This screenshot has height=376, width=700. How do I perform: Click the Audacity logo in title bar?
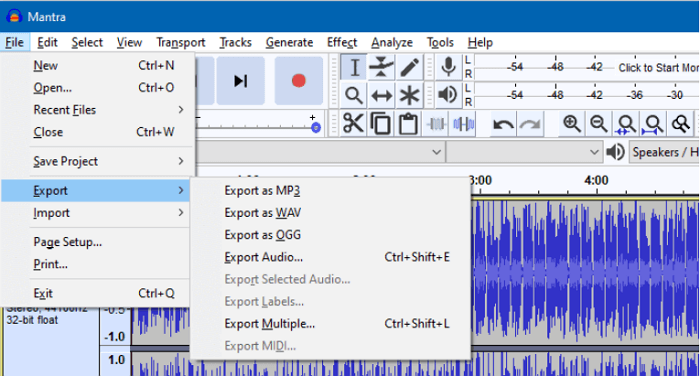click(x=15, y=17)
